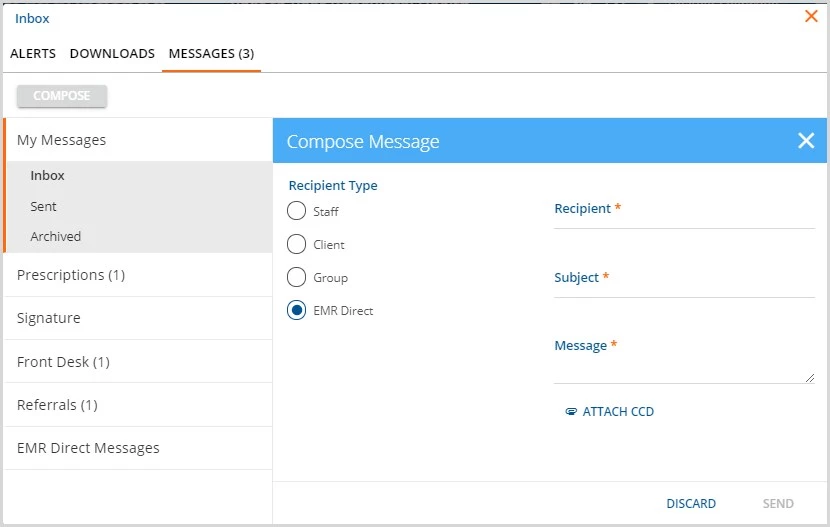Screen dimensions: 830x527
Task: Discard the message draft
Action: tap(691, 503)
